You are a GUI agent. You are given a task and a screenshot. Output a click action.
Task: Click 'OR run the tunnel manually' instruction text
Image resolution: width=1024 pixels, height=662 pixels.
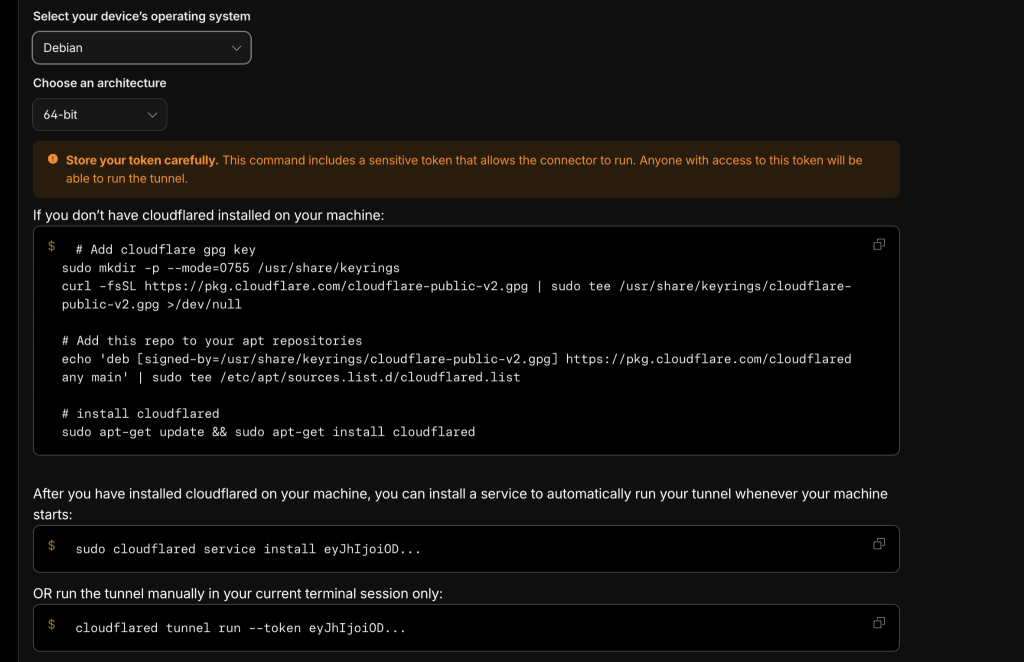point(238,593)
